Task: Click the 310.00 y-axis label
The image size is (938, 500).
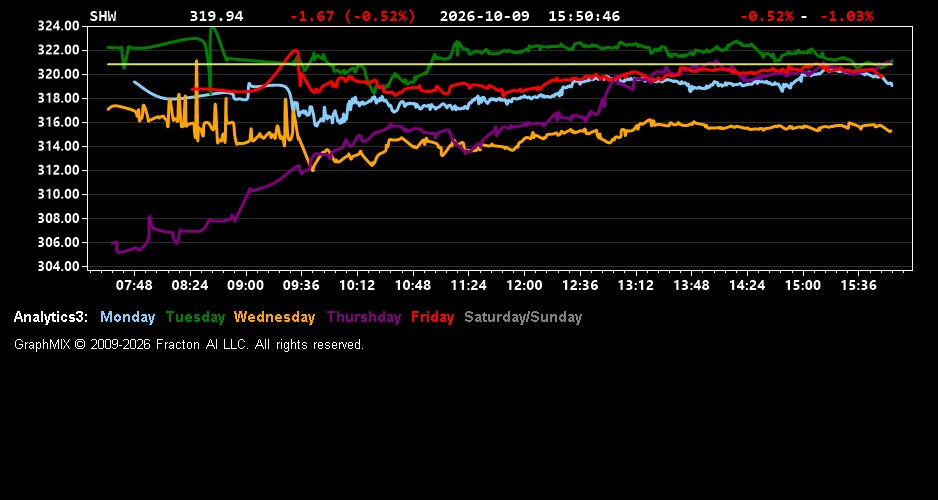Action: tap(58, 194)
